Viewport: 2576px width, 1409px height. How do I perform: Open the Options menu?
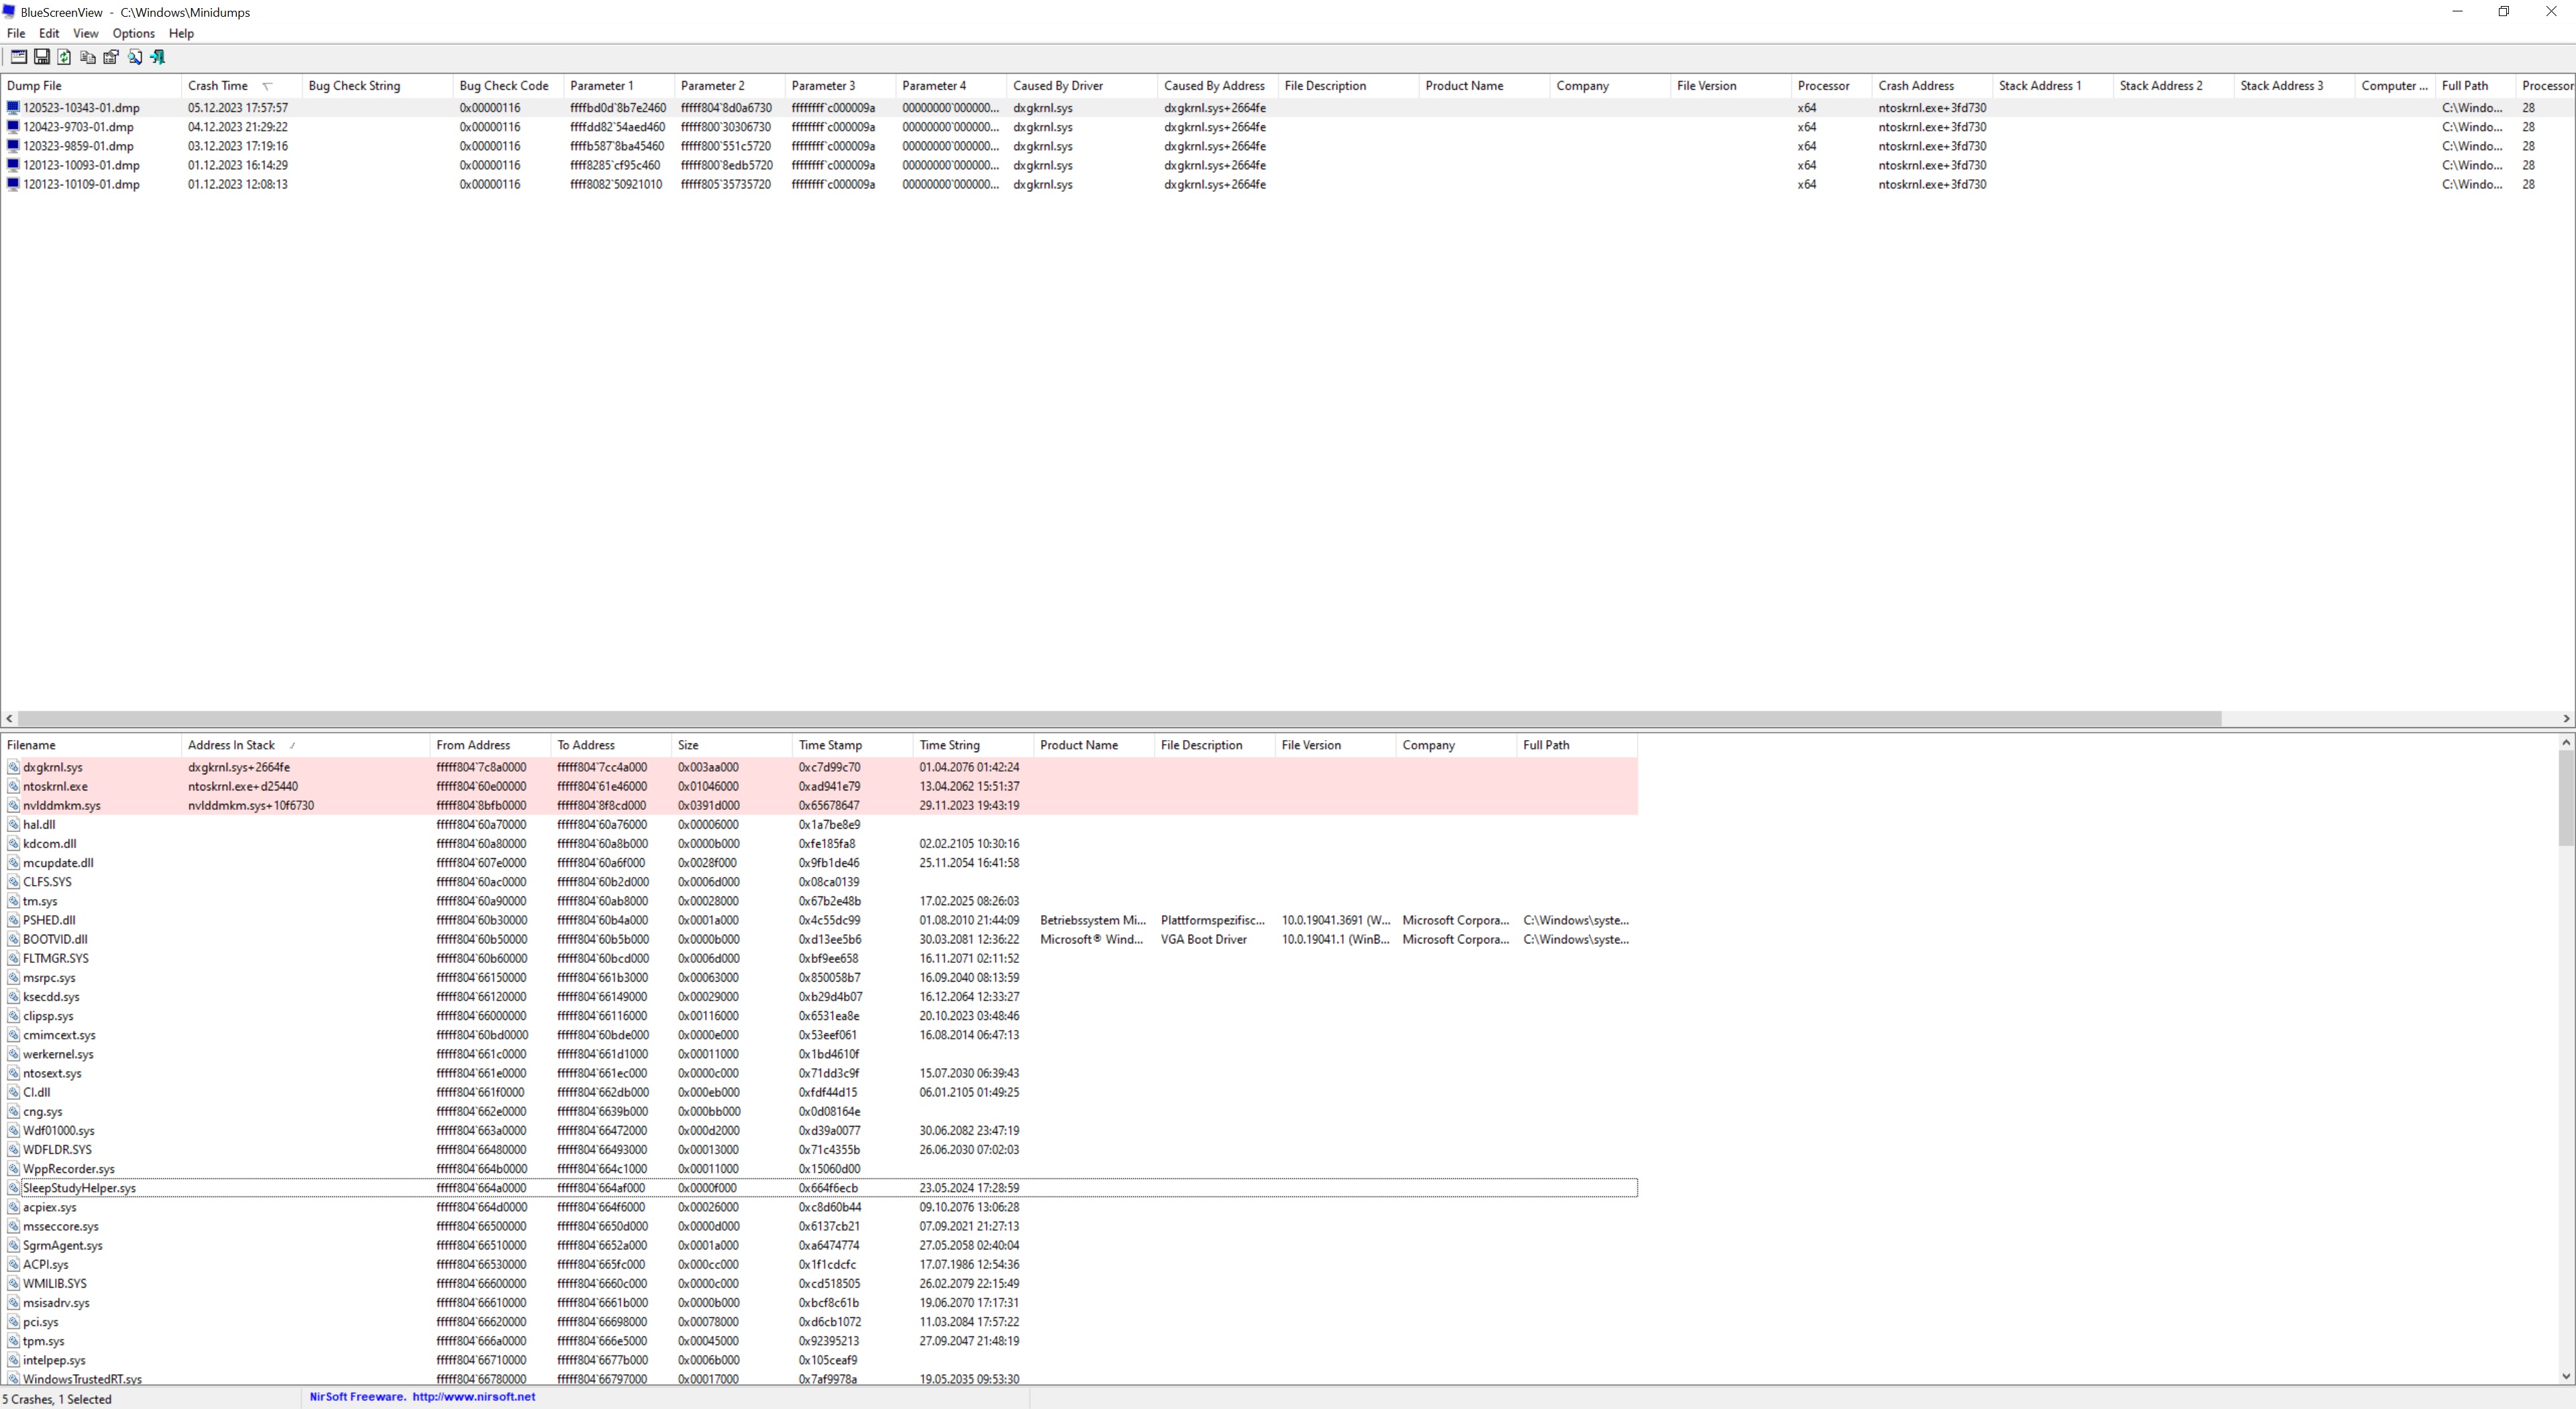click(x=133, y=33)
